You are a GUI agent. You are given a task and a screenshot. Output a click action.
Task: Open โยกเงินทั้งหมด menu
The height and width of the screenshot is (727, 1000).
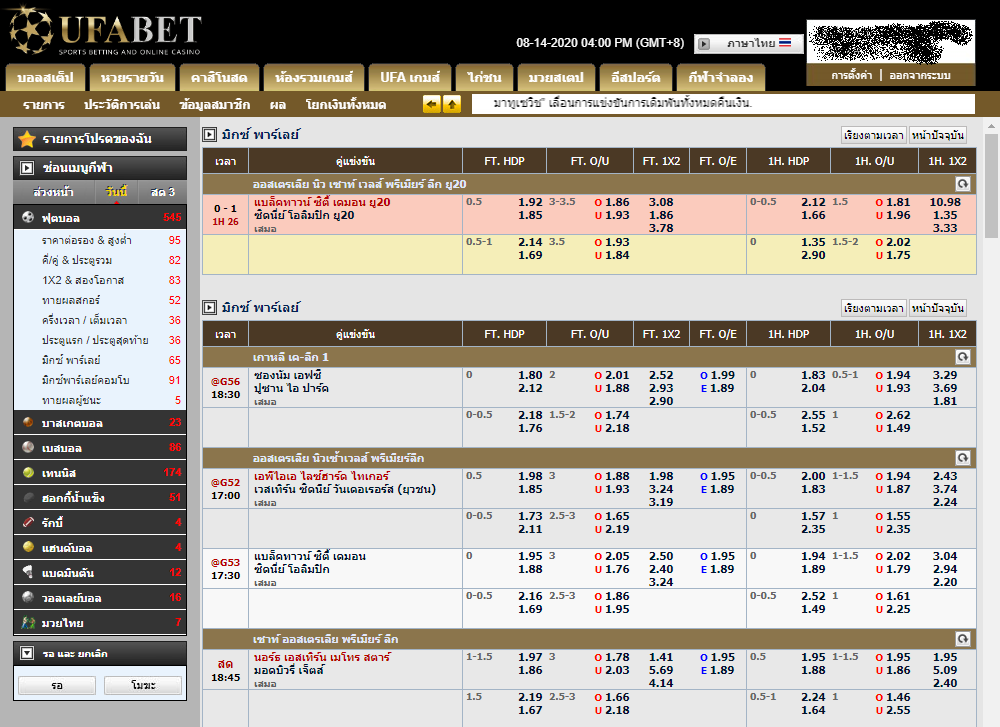point(346,105)
